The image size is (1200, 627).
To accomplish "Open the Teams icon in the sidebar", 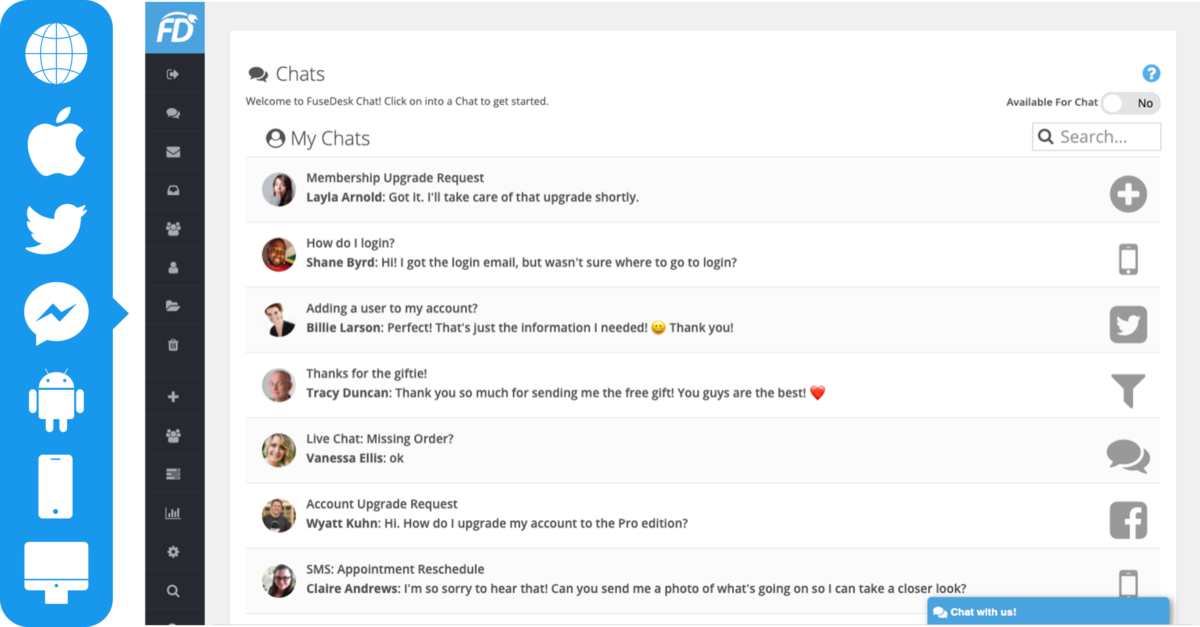I will pyautogui.click(x=174, y=229).
